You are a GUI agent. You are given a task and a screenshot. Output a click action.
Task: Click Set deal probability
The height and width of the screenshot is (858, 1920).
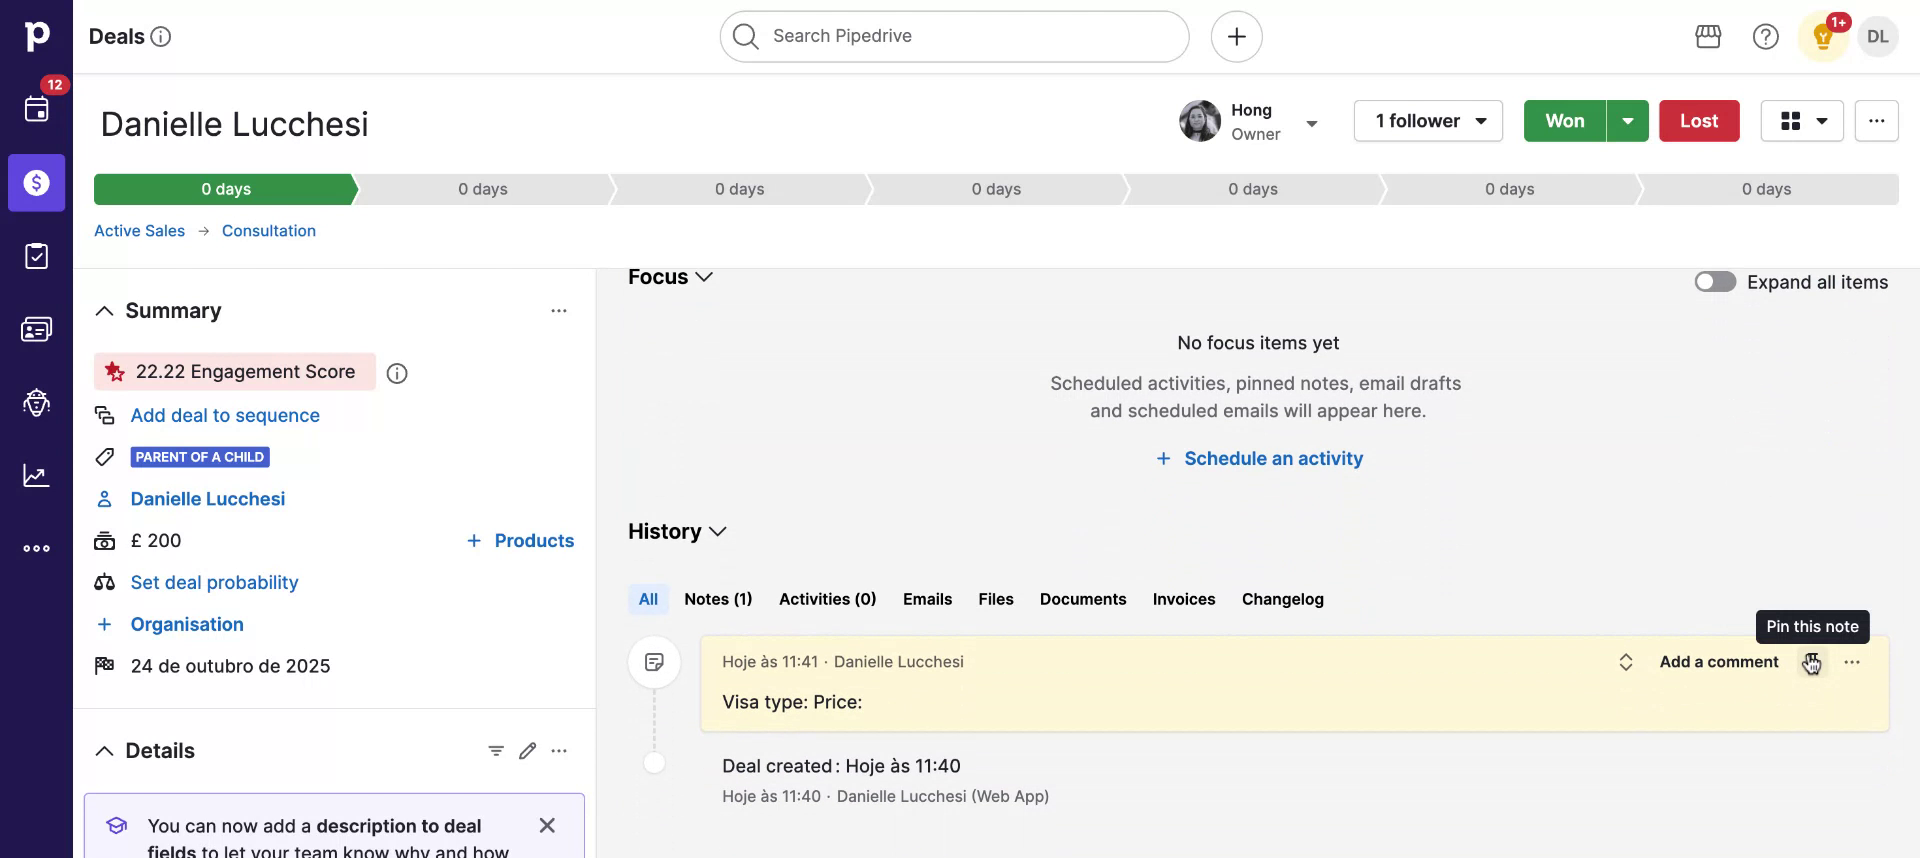pos(214,582)
